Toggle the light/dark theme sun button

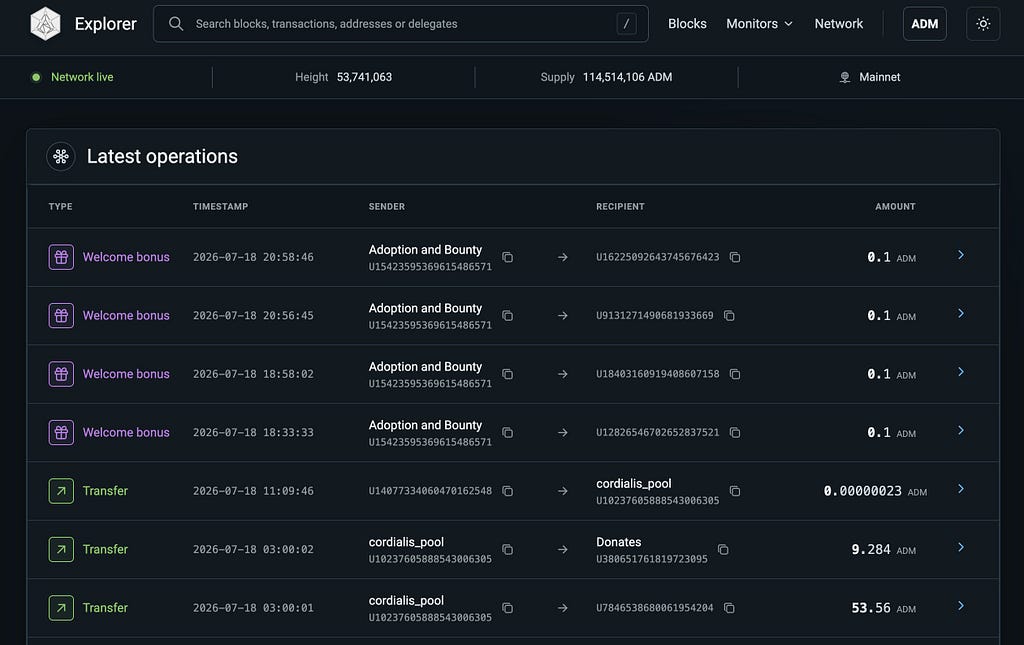click(983, 24)
